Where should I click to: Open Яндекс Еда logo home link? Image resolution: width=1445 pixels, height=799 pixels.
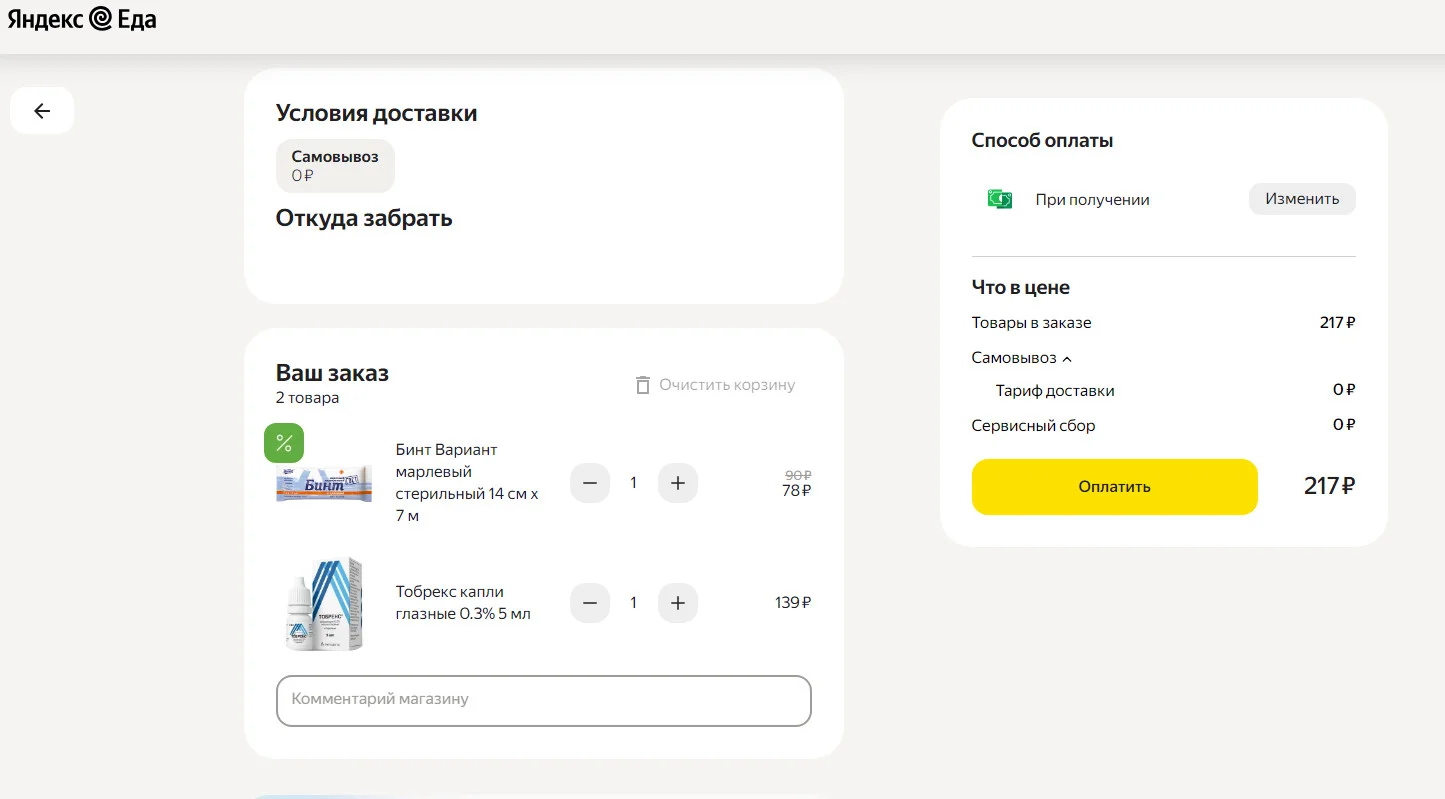(82, 19)
